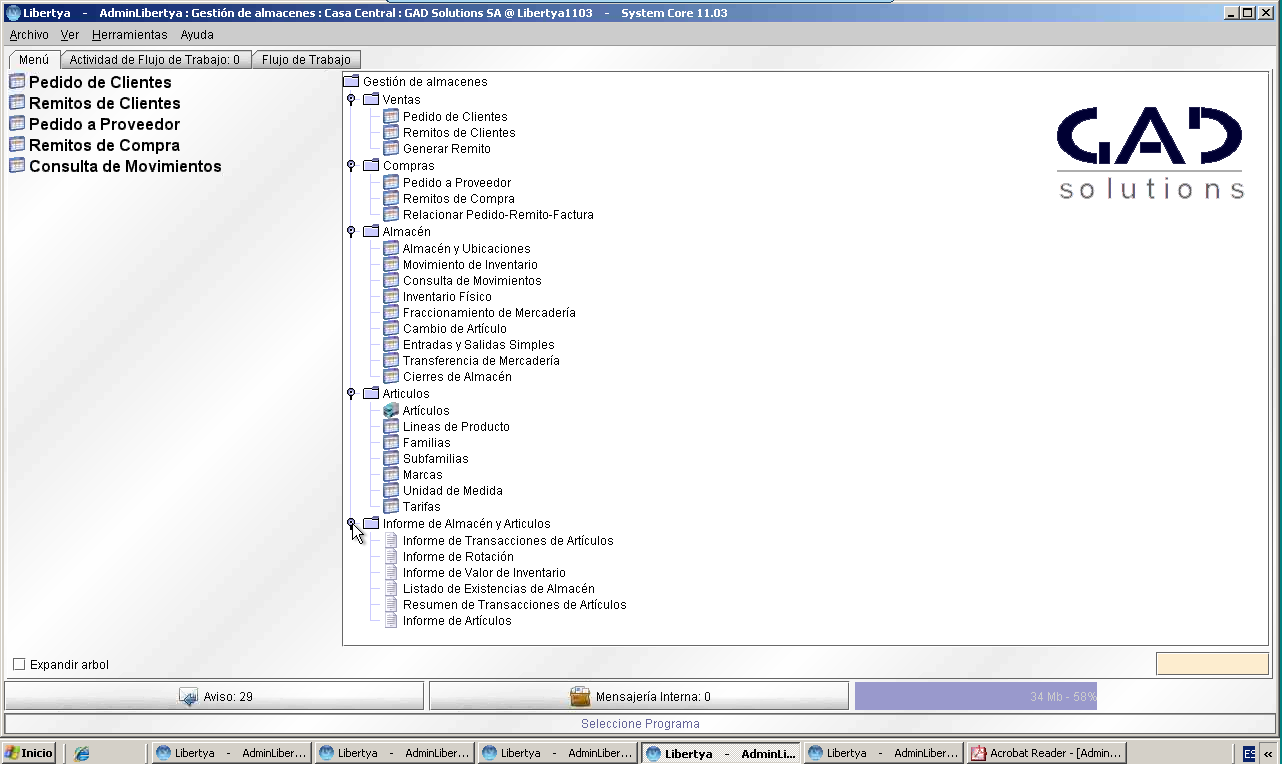Click the icon beside Unidad de Medida
The image size is (1282, 764).
click(x=391, y=491)
